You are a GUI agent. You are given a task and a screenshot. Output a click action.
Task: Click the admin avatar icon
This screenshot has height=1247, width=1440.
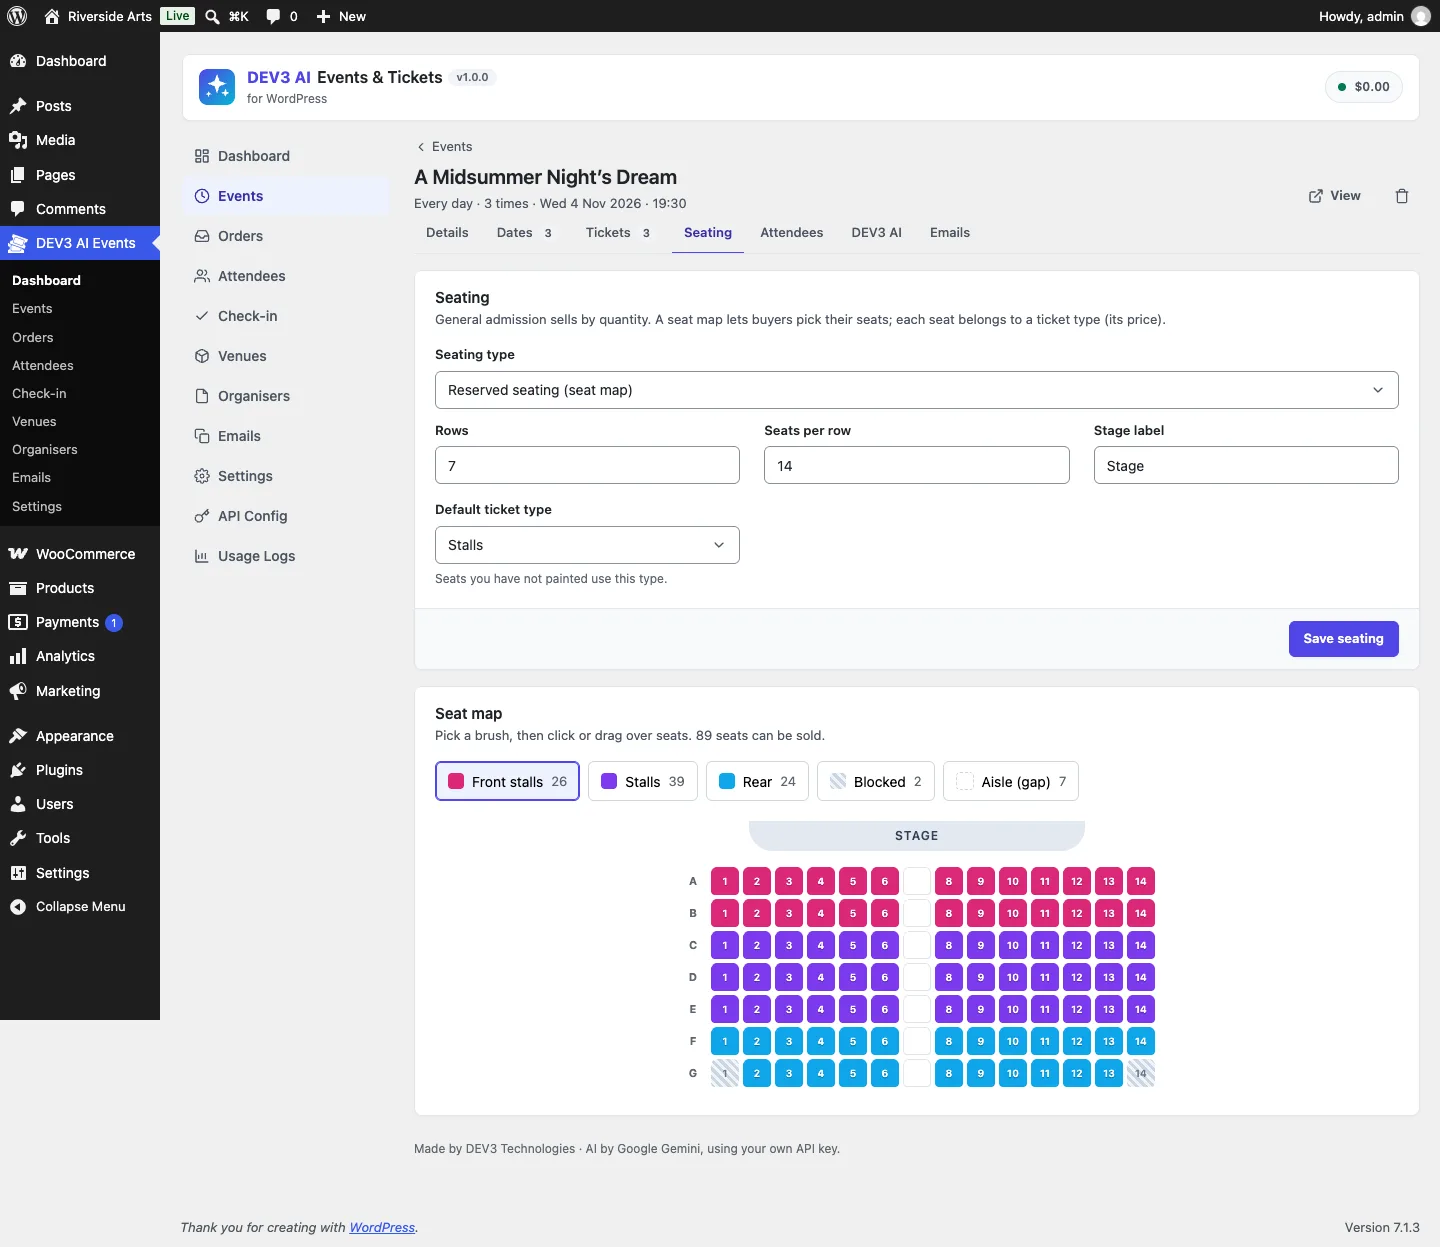(x=1420, y=16)
